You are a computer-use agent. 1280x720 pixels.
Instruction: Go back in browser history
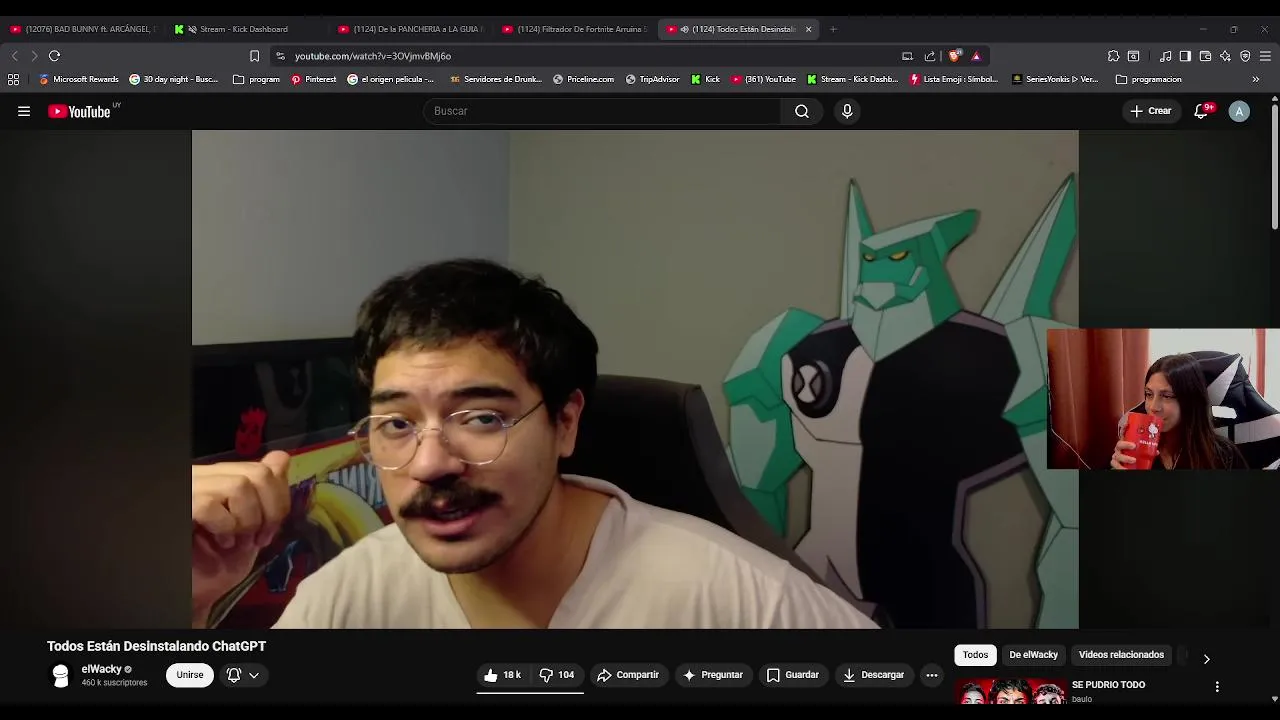pyautogui.click(x=14, y=56)
